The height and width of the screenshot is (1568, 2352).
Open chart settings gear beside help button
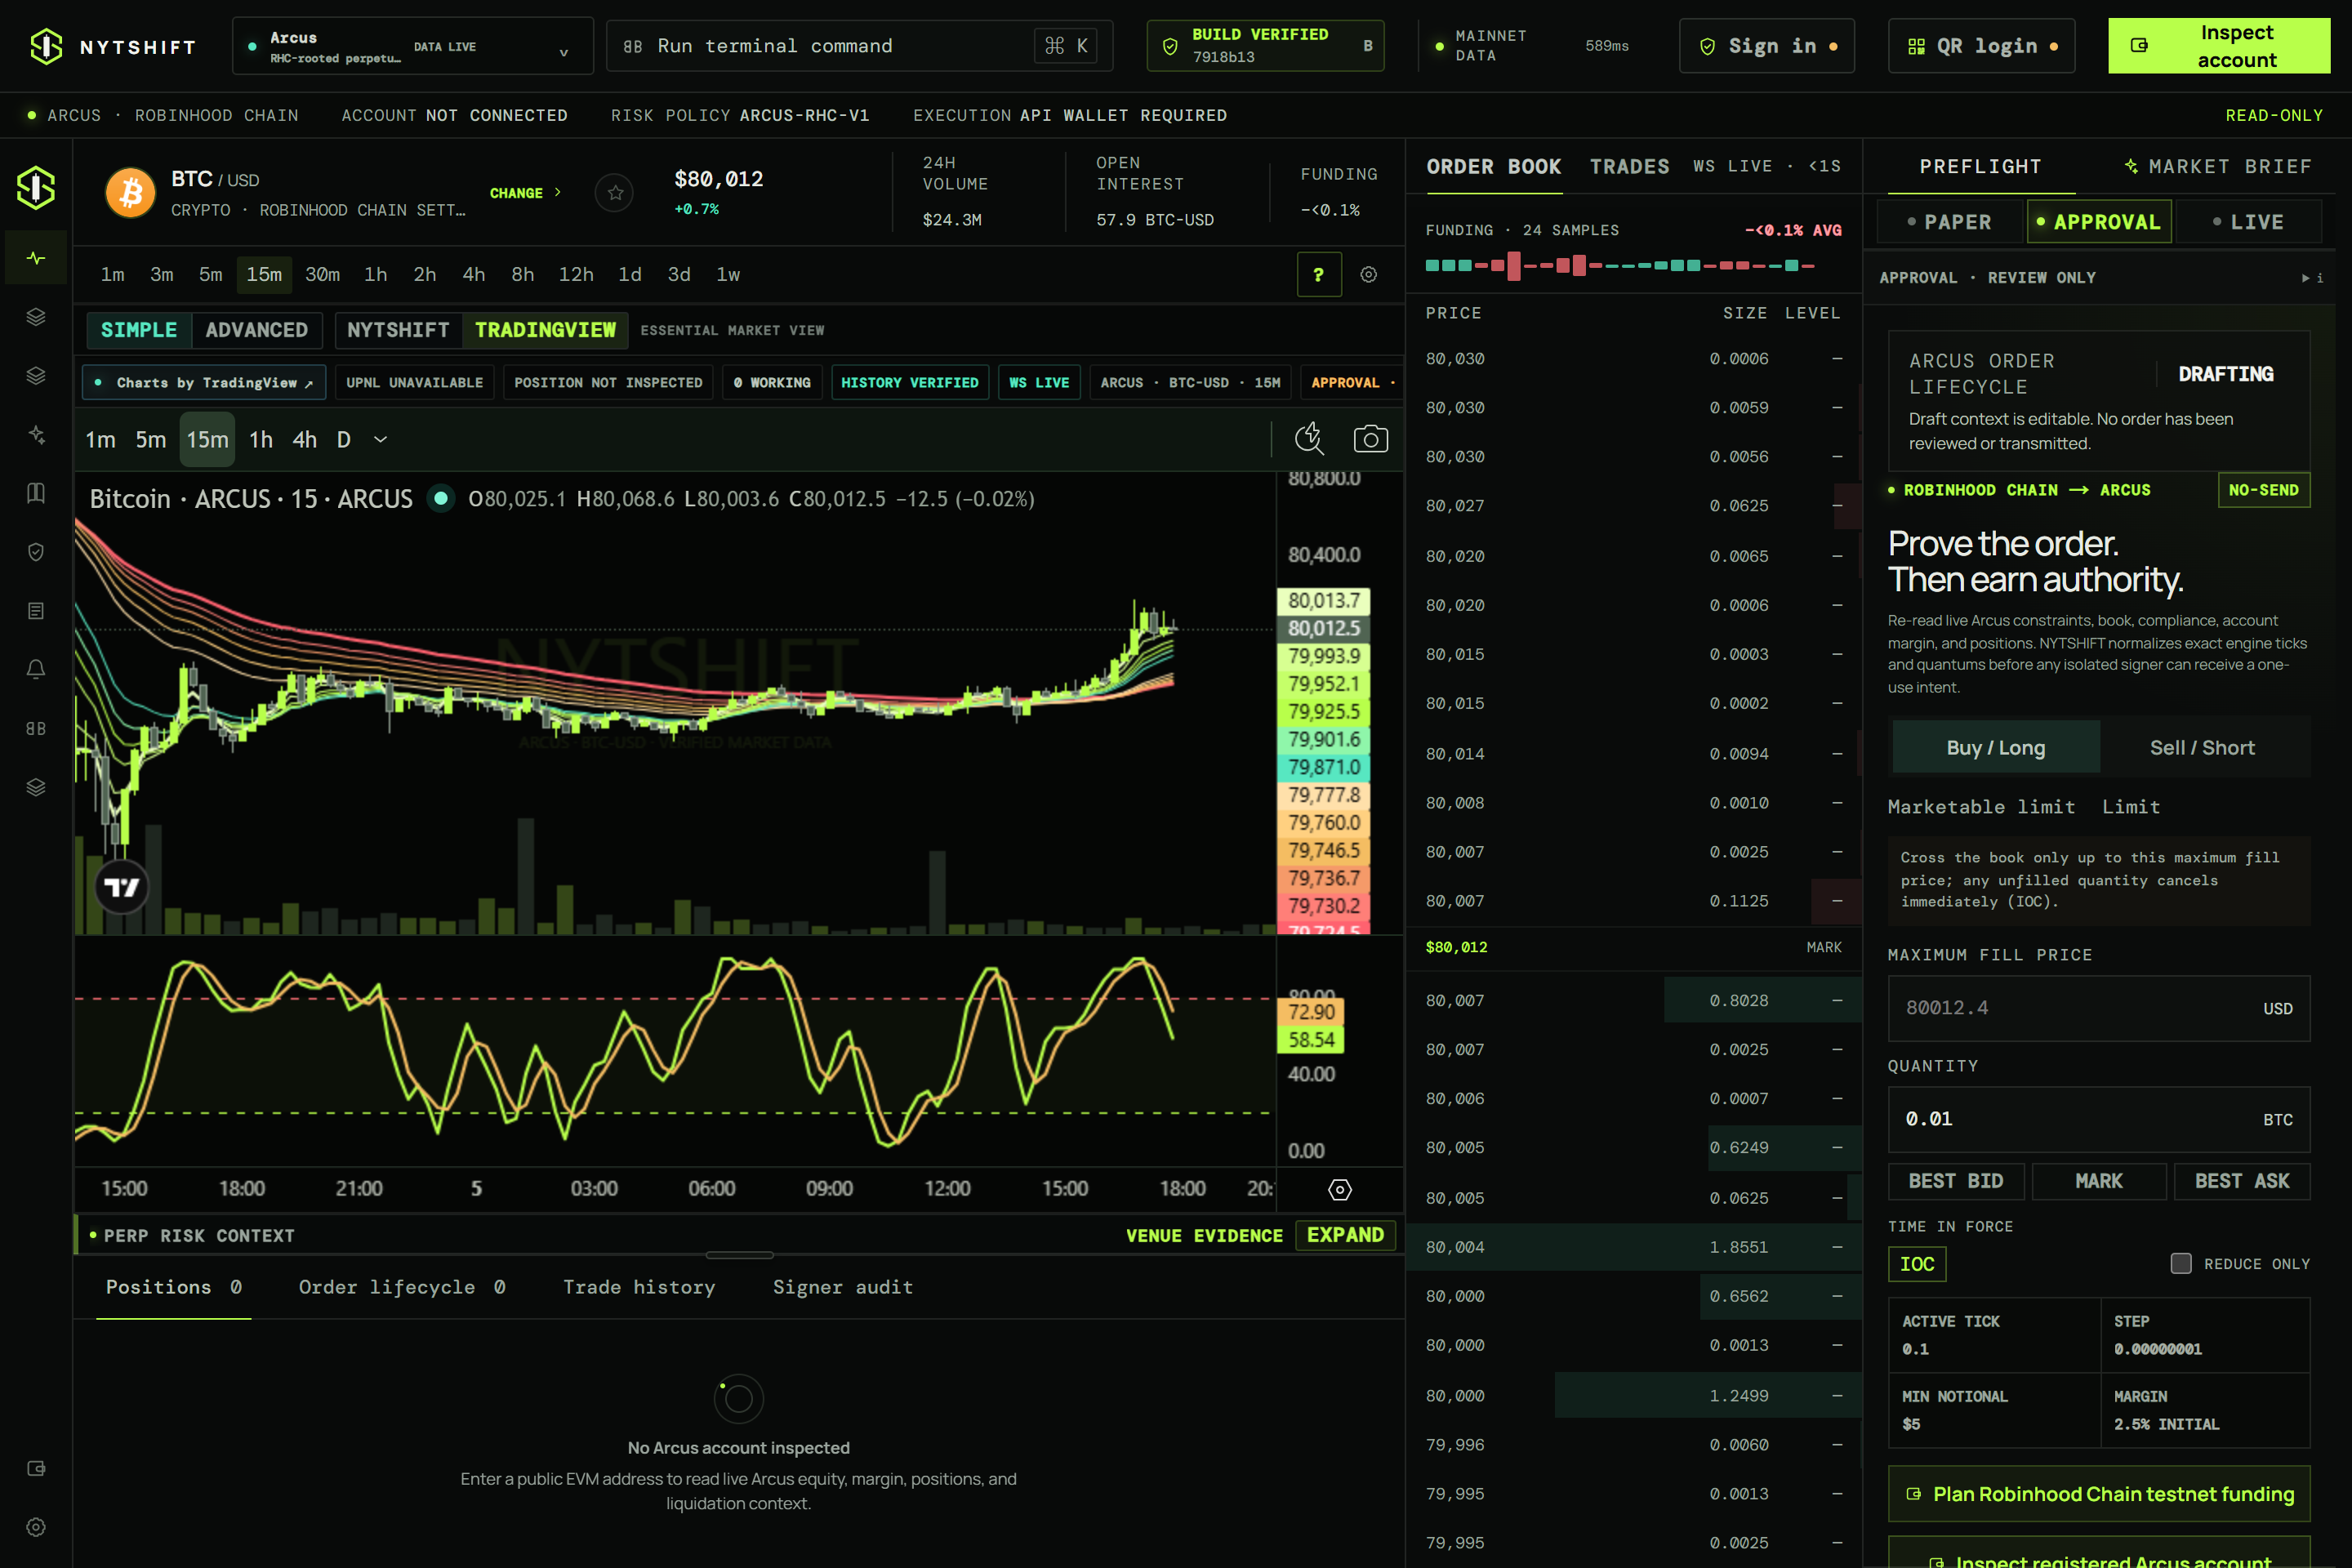click(1369, 274)
